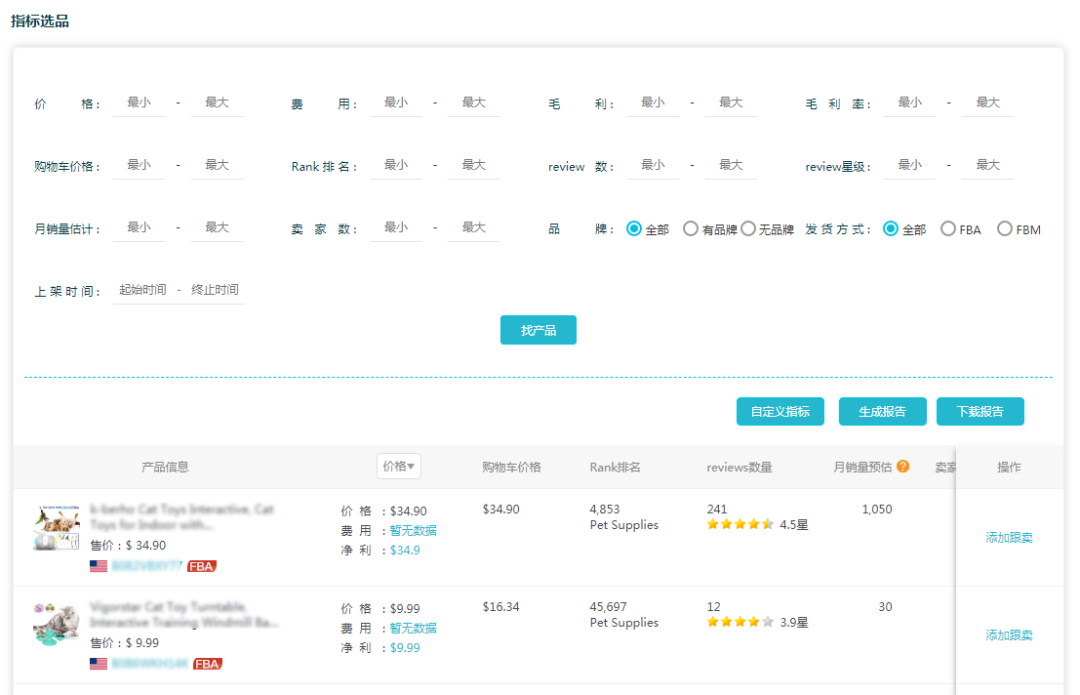Select FBM shipping method radio

1004,229
